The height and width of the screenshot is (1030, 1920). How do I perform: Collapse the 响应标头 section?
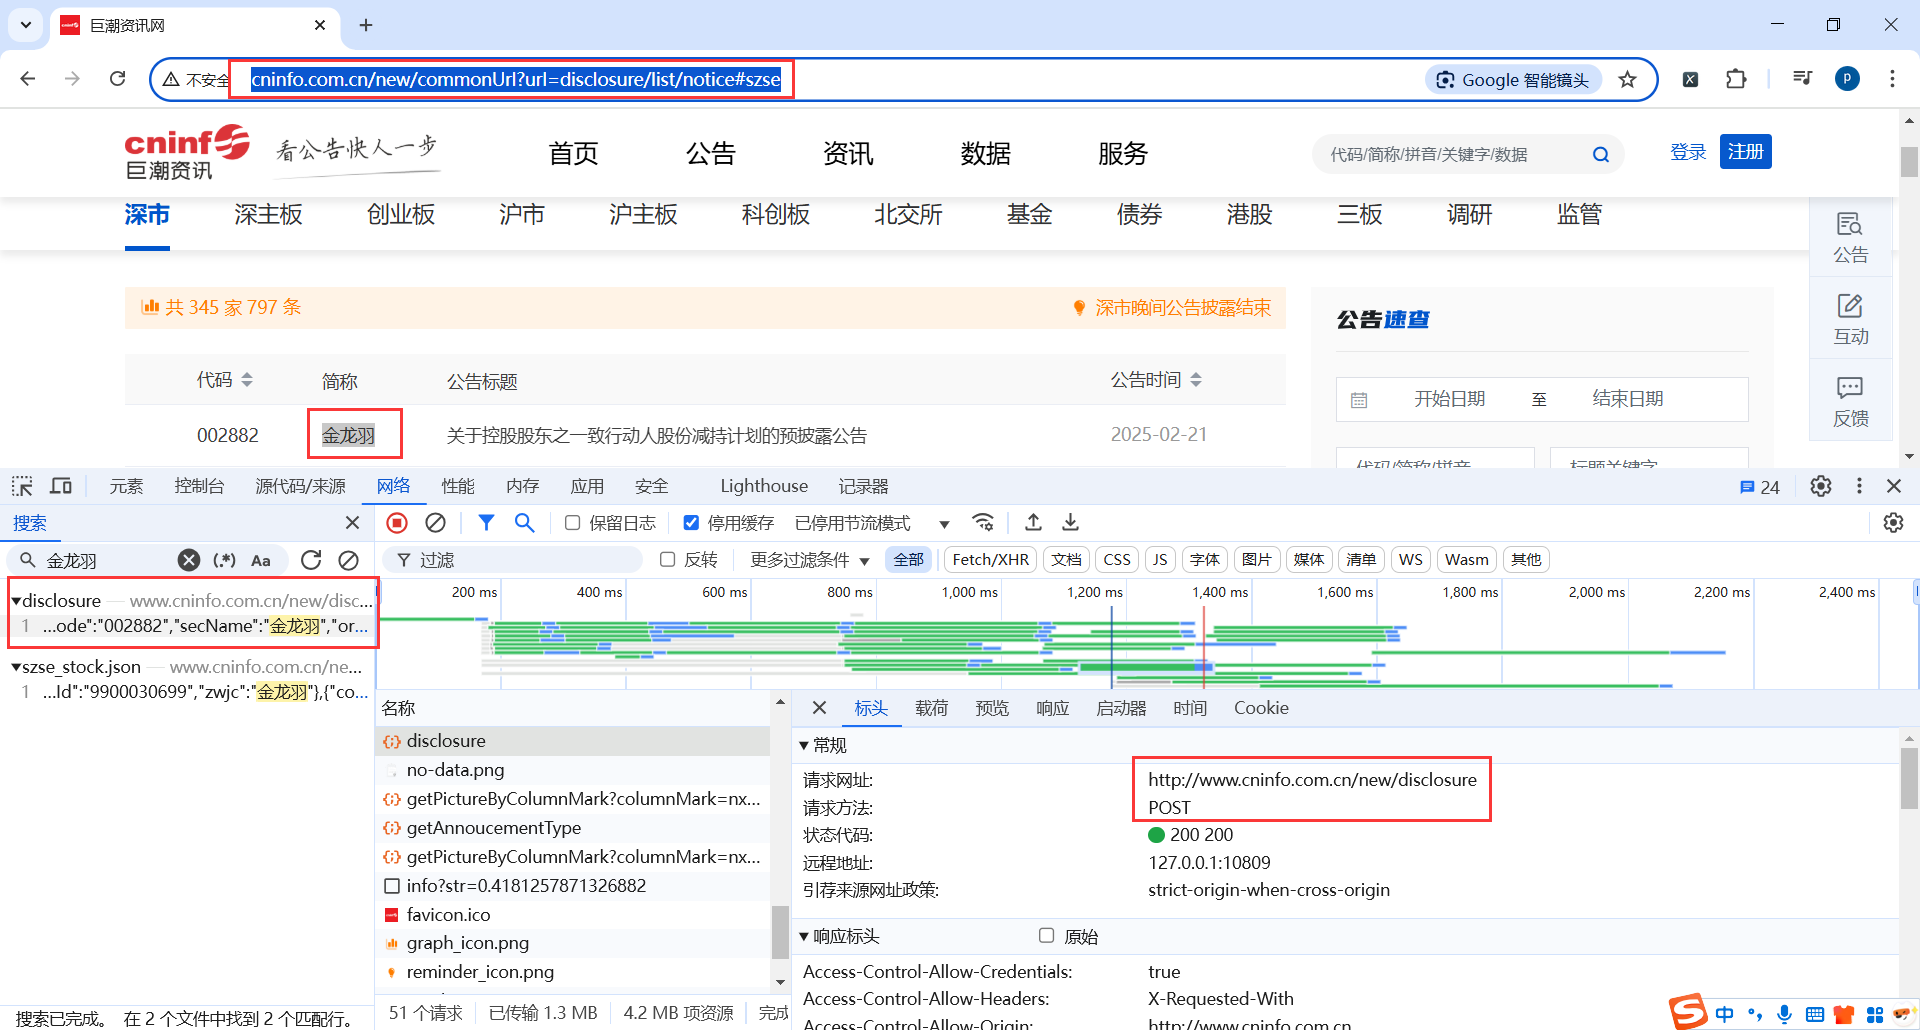(x=804, y=937)
